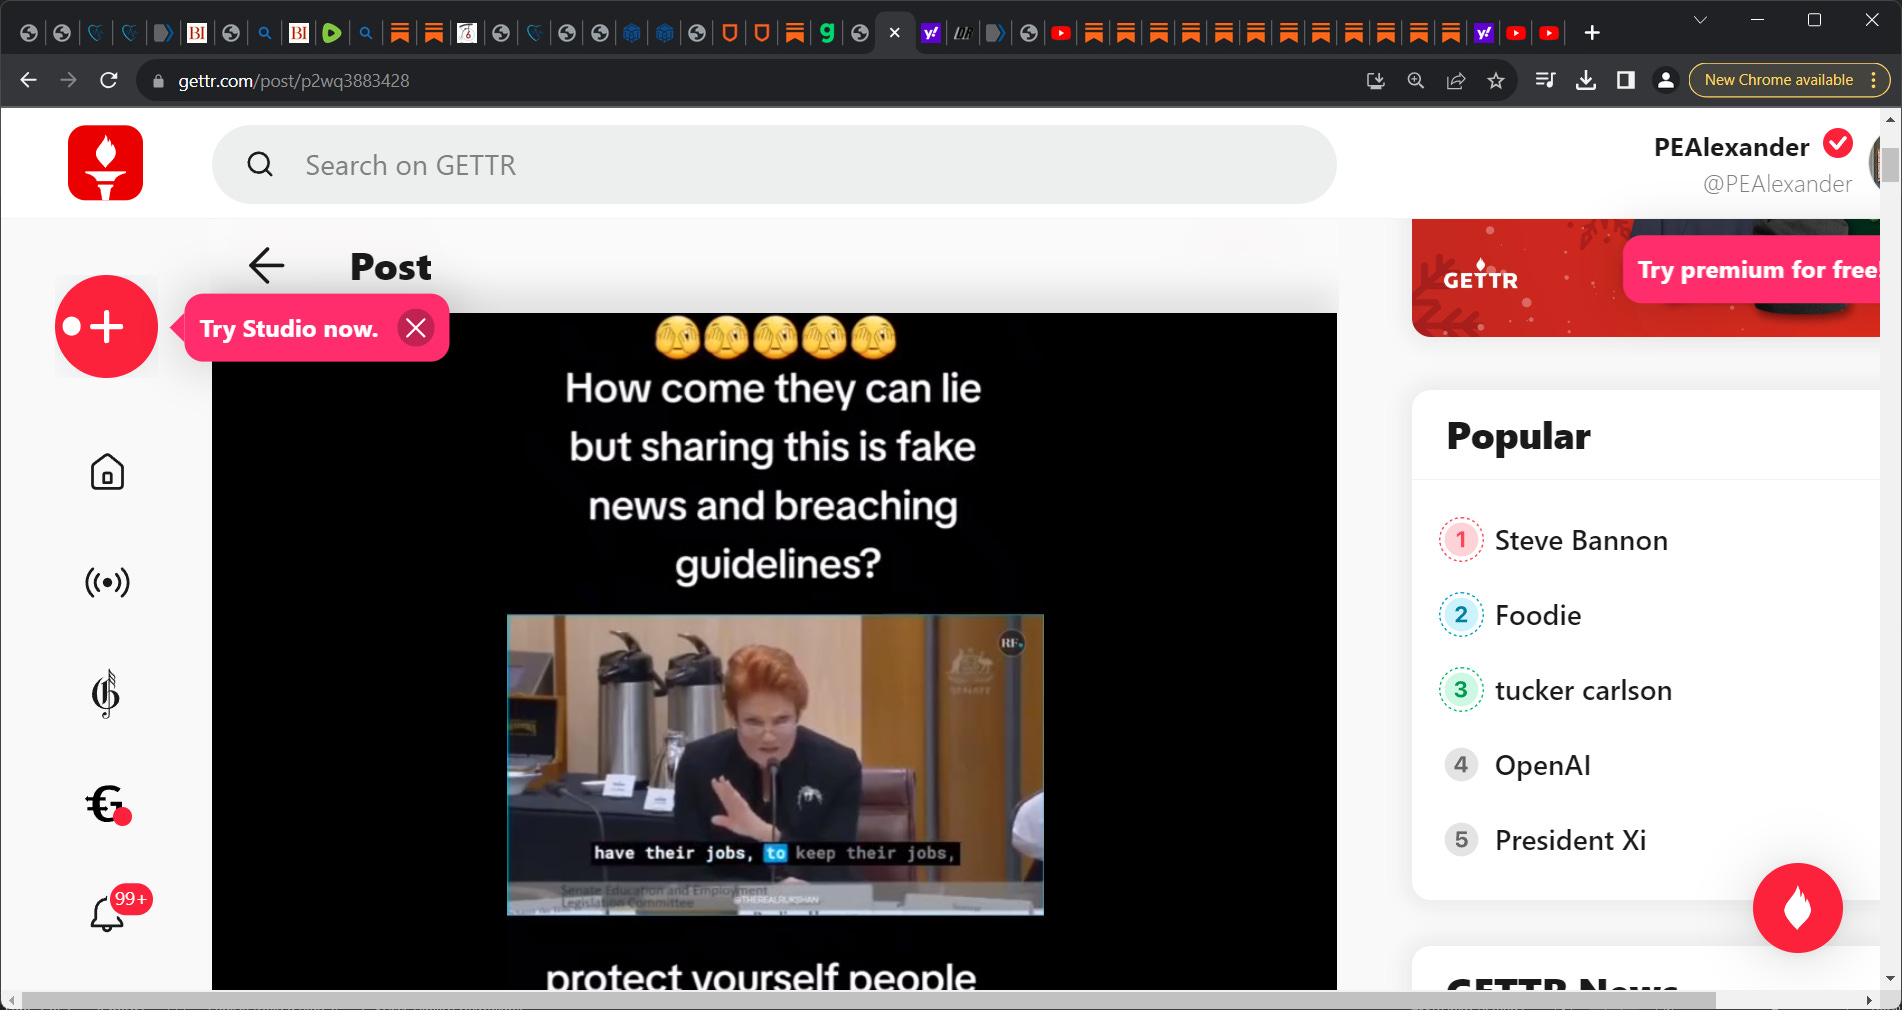Click the GETTR logo on premium banner
The width and height of the screenshot is (1902, 1010).
[x=1480, y=275]
